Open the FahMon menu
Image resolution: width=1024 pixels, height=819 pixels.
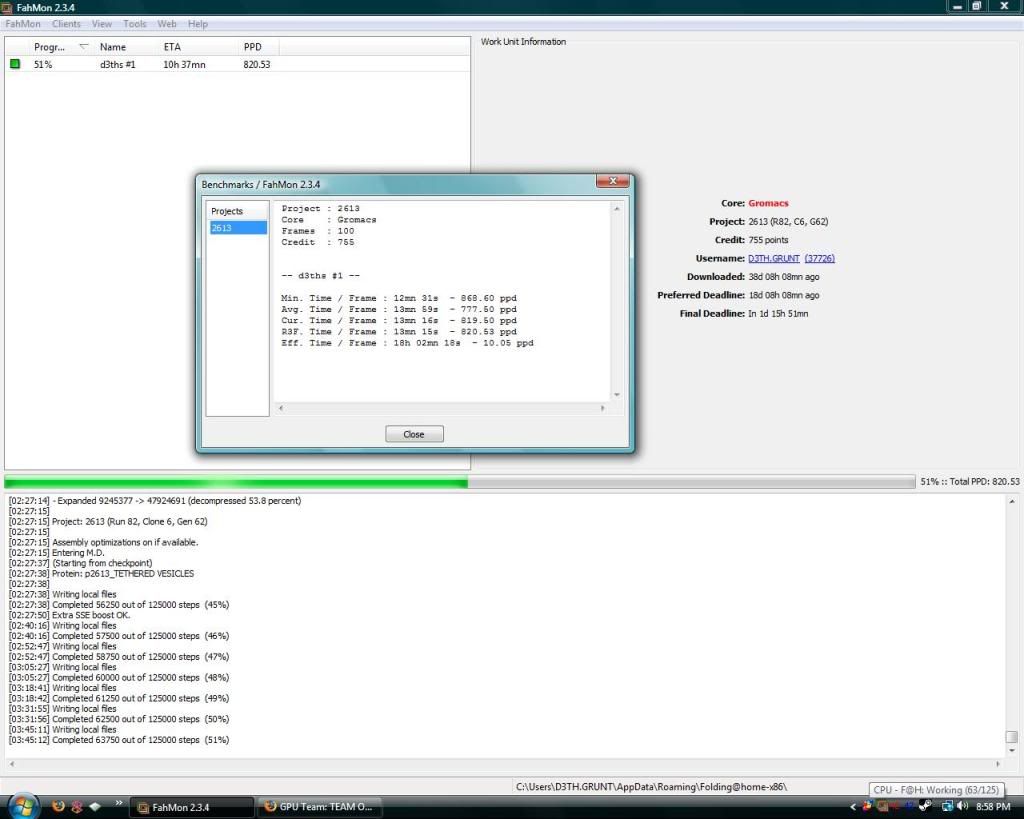tap(23, 24)
